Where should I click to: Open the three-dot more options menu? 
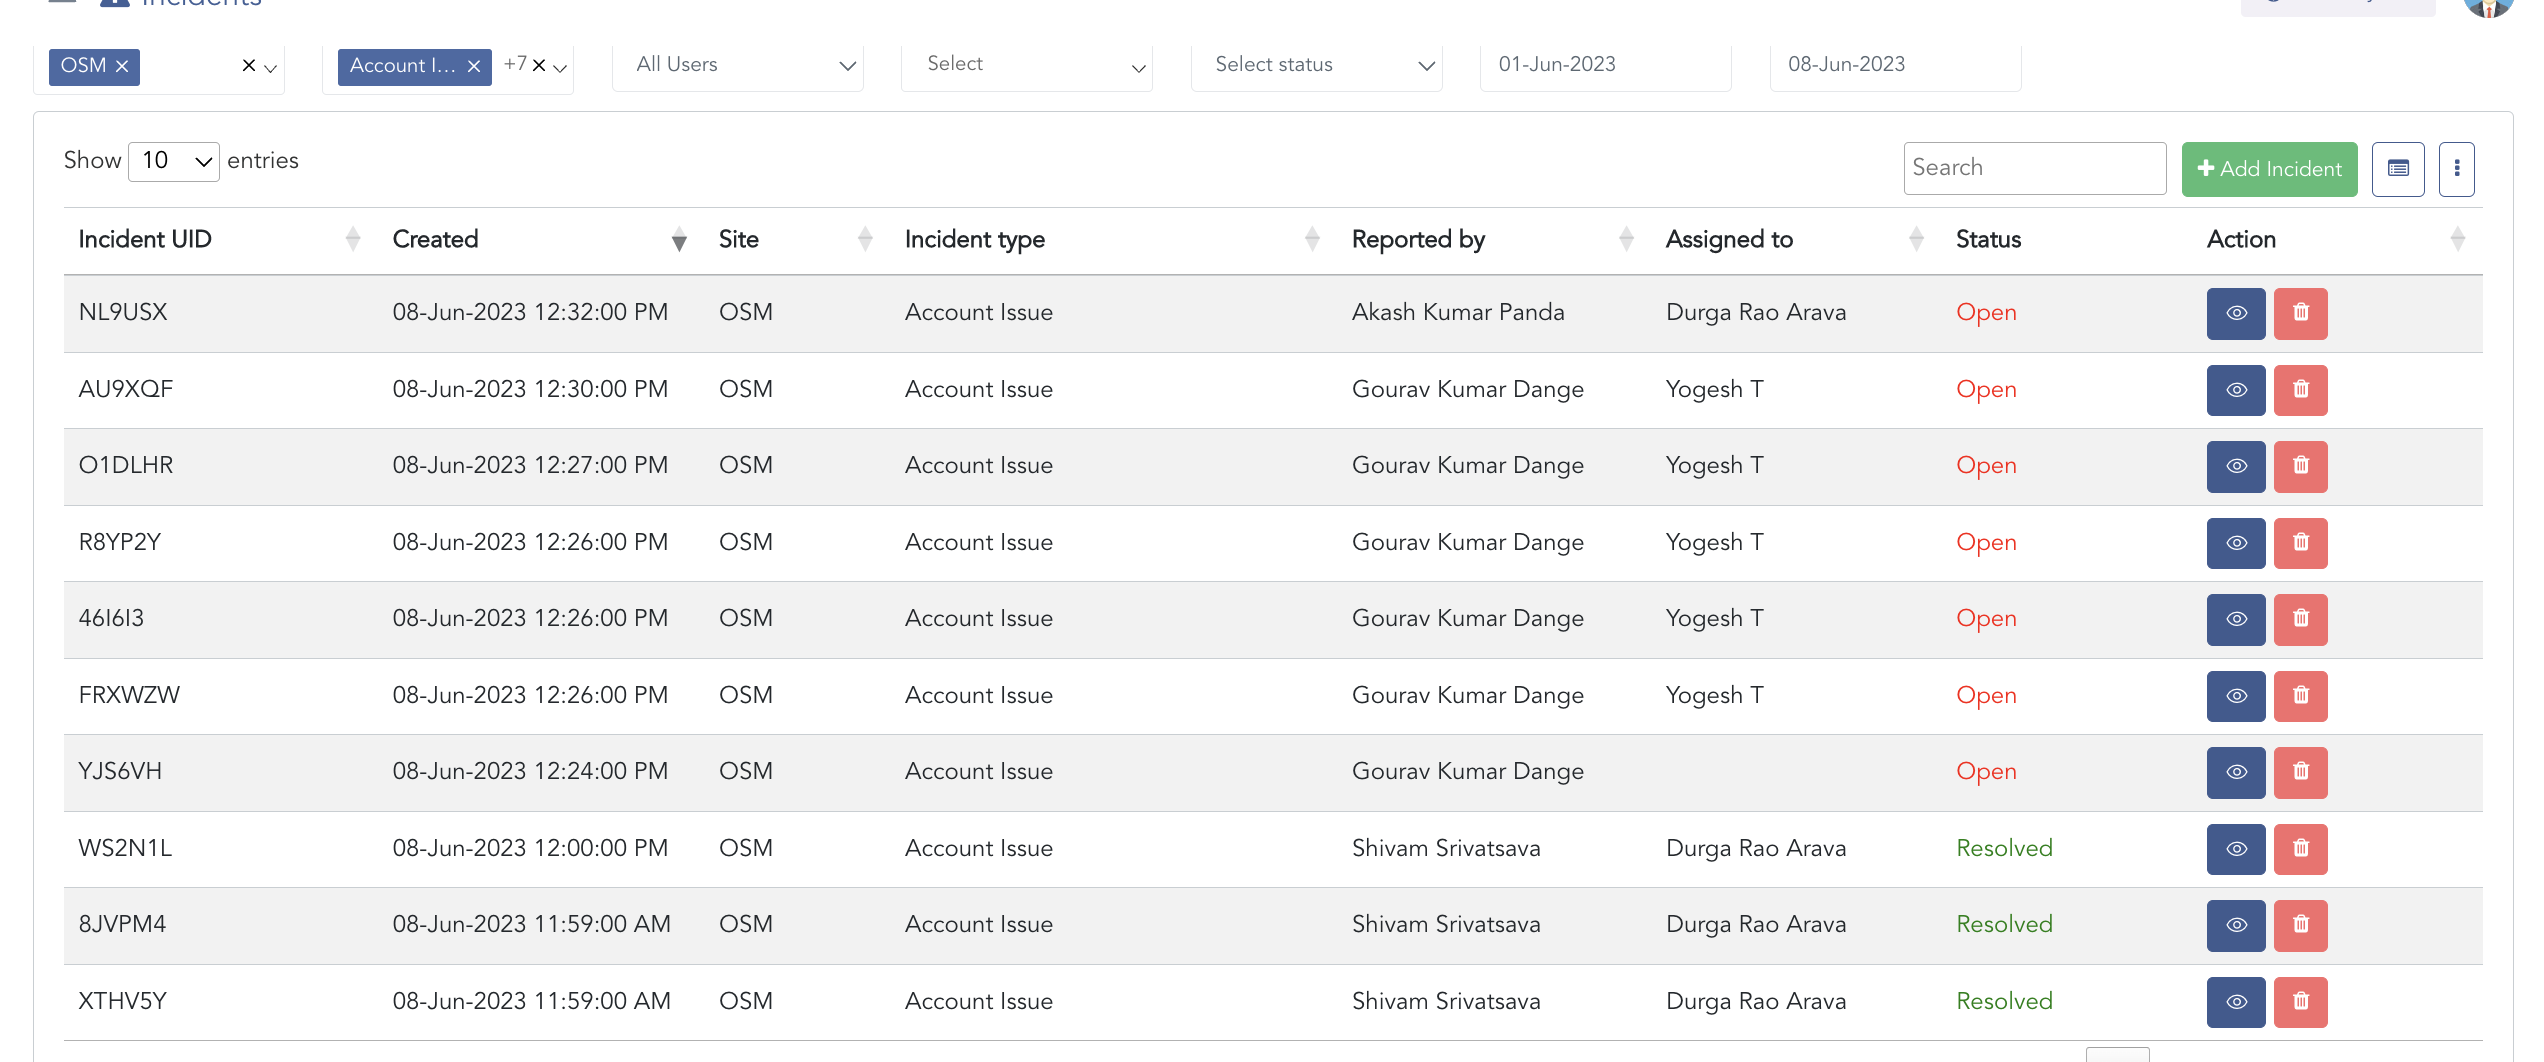tap(2456, 169)
